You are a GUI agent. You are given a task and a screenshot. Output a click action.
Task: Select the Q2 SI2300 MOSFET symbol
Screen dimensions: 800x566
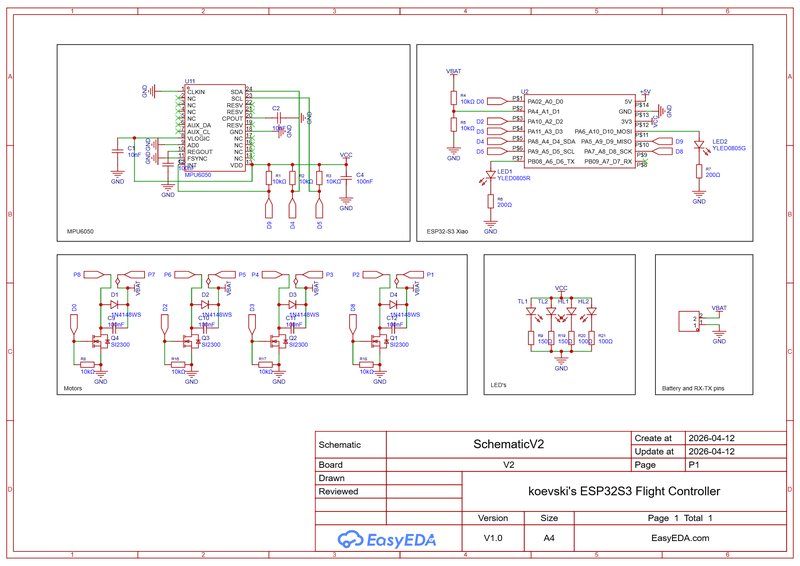[x=279, y=340]
